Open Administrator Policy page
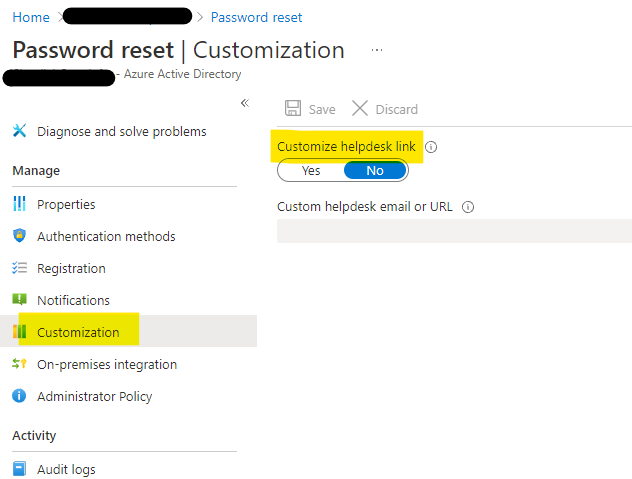This screenshot has height=479, width=632. click(x=95, y=397)
